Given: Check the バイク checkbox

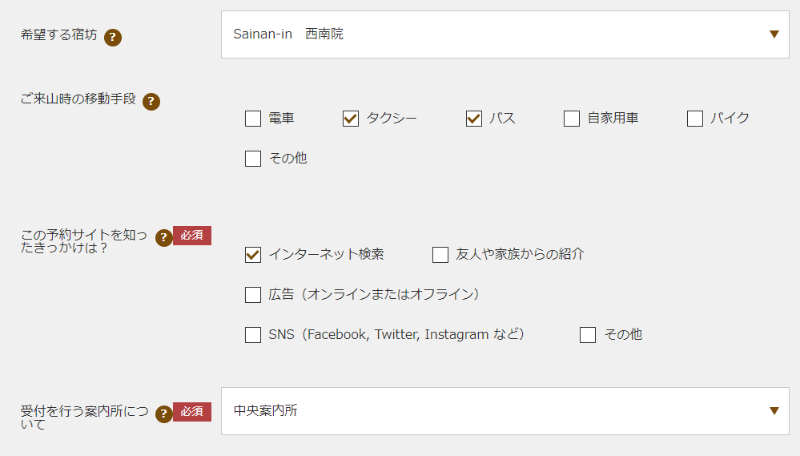Looking at the screenshot, I should (x=695, y=119).
